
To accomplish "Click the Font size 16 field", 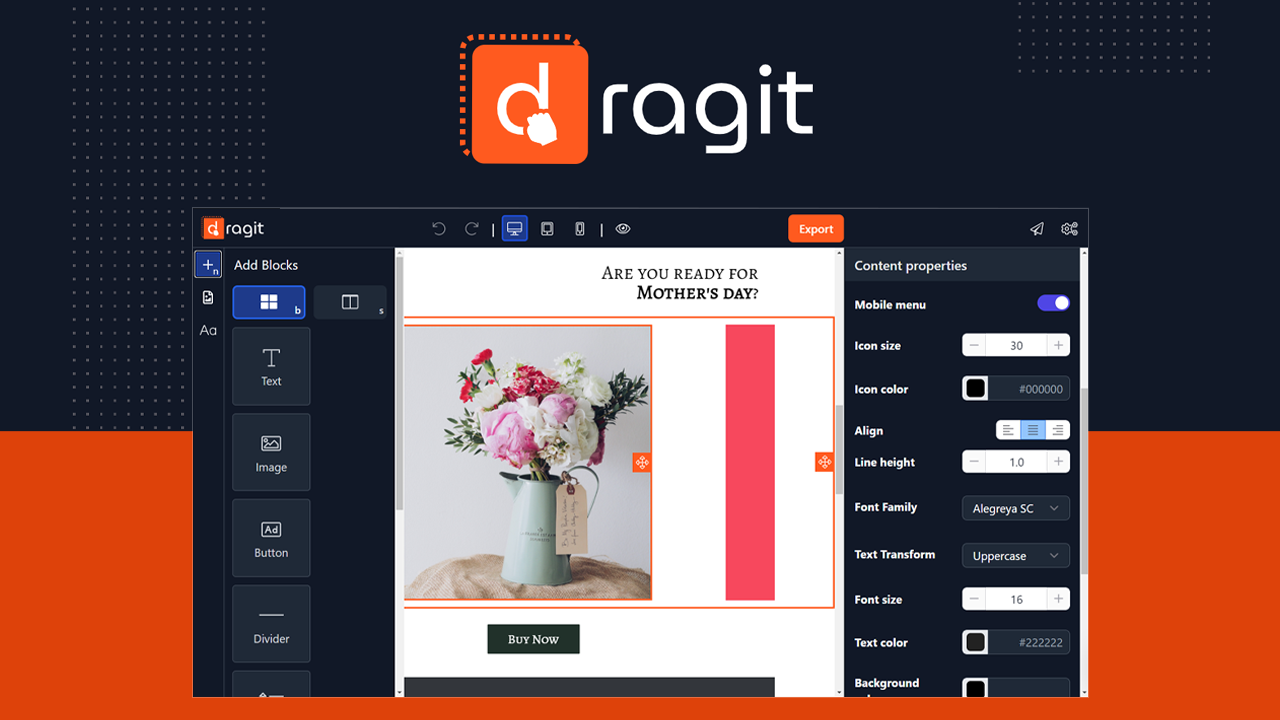I will pyautogui.click(x=1016, y=599).
